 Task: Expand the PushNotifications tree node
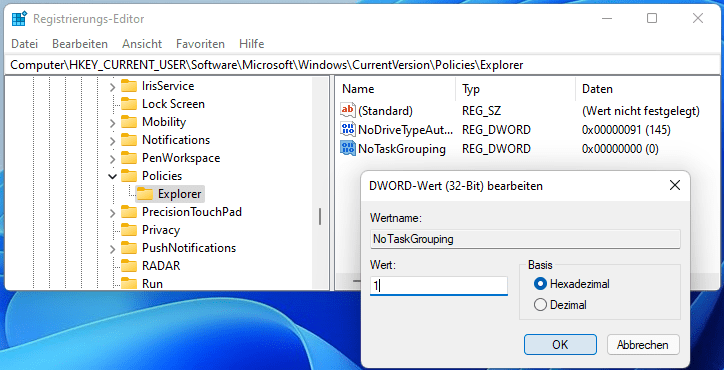pos(112,249)
